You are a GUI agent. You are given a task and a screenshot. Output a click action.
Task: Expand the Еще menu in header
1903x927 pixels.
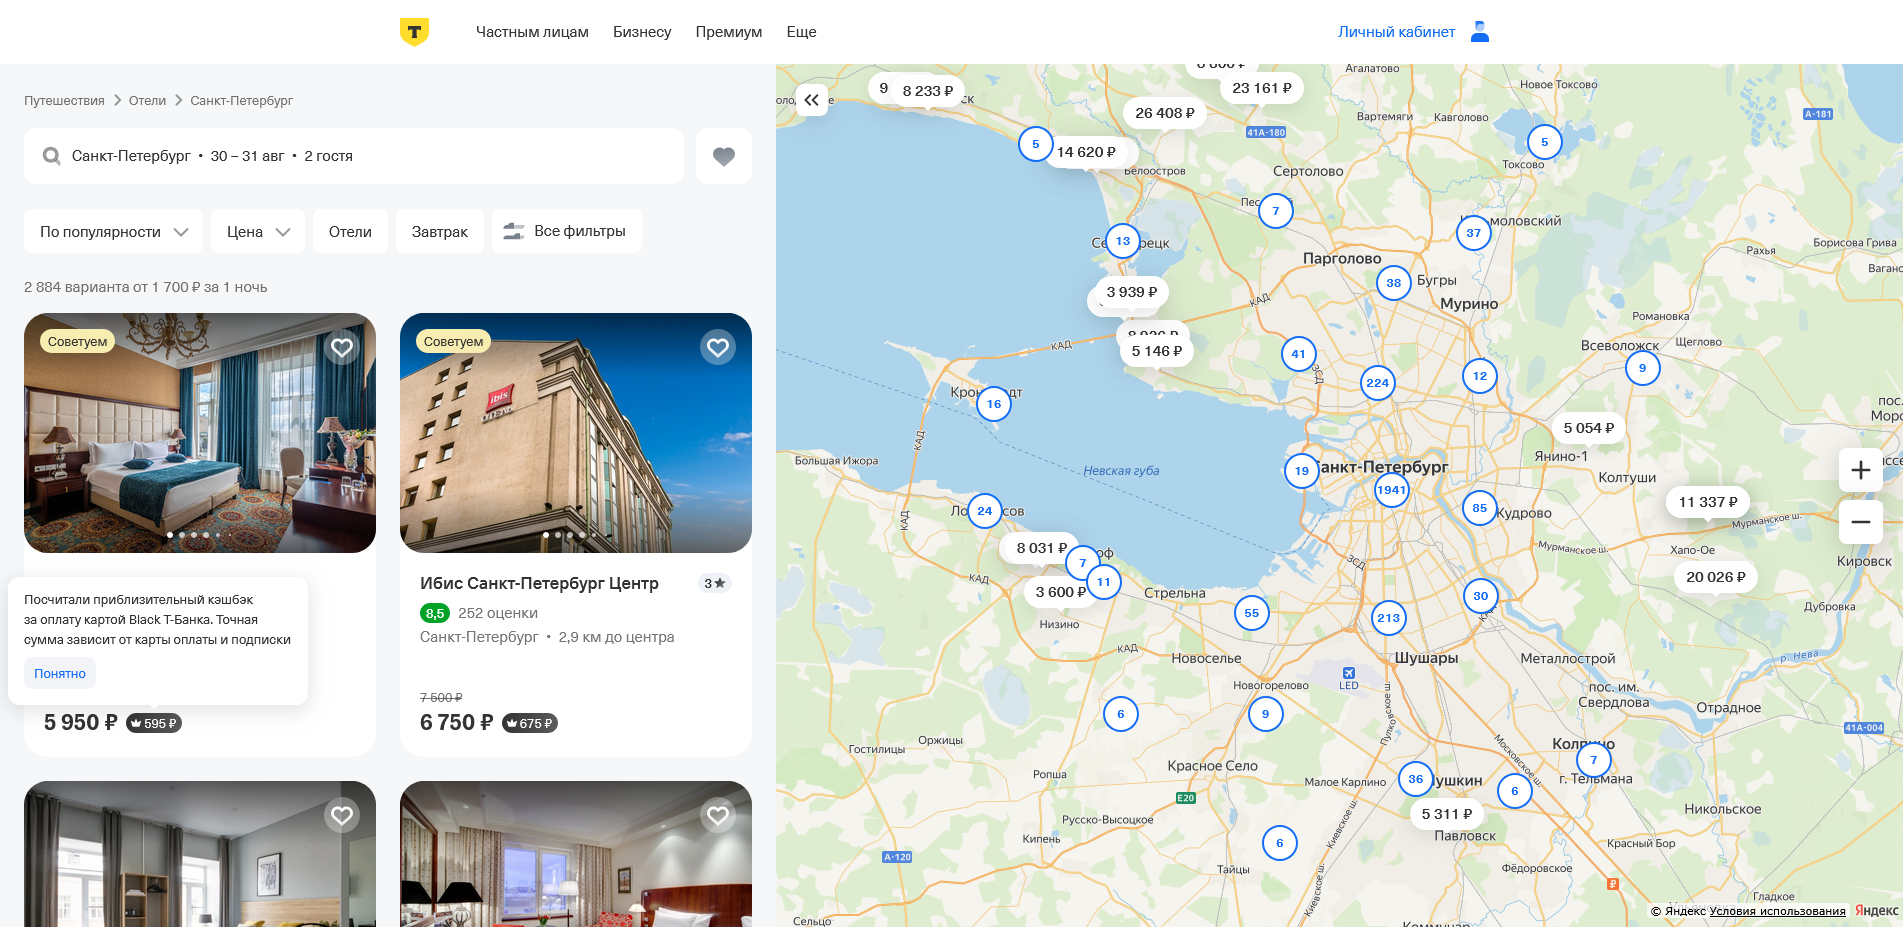[801, 32]
